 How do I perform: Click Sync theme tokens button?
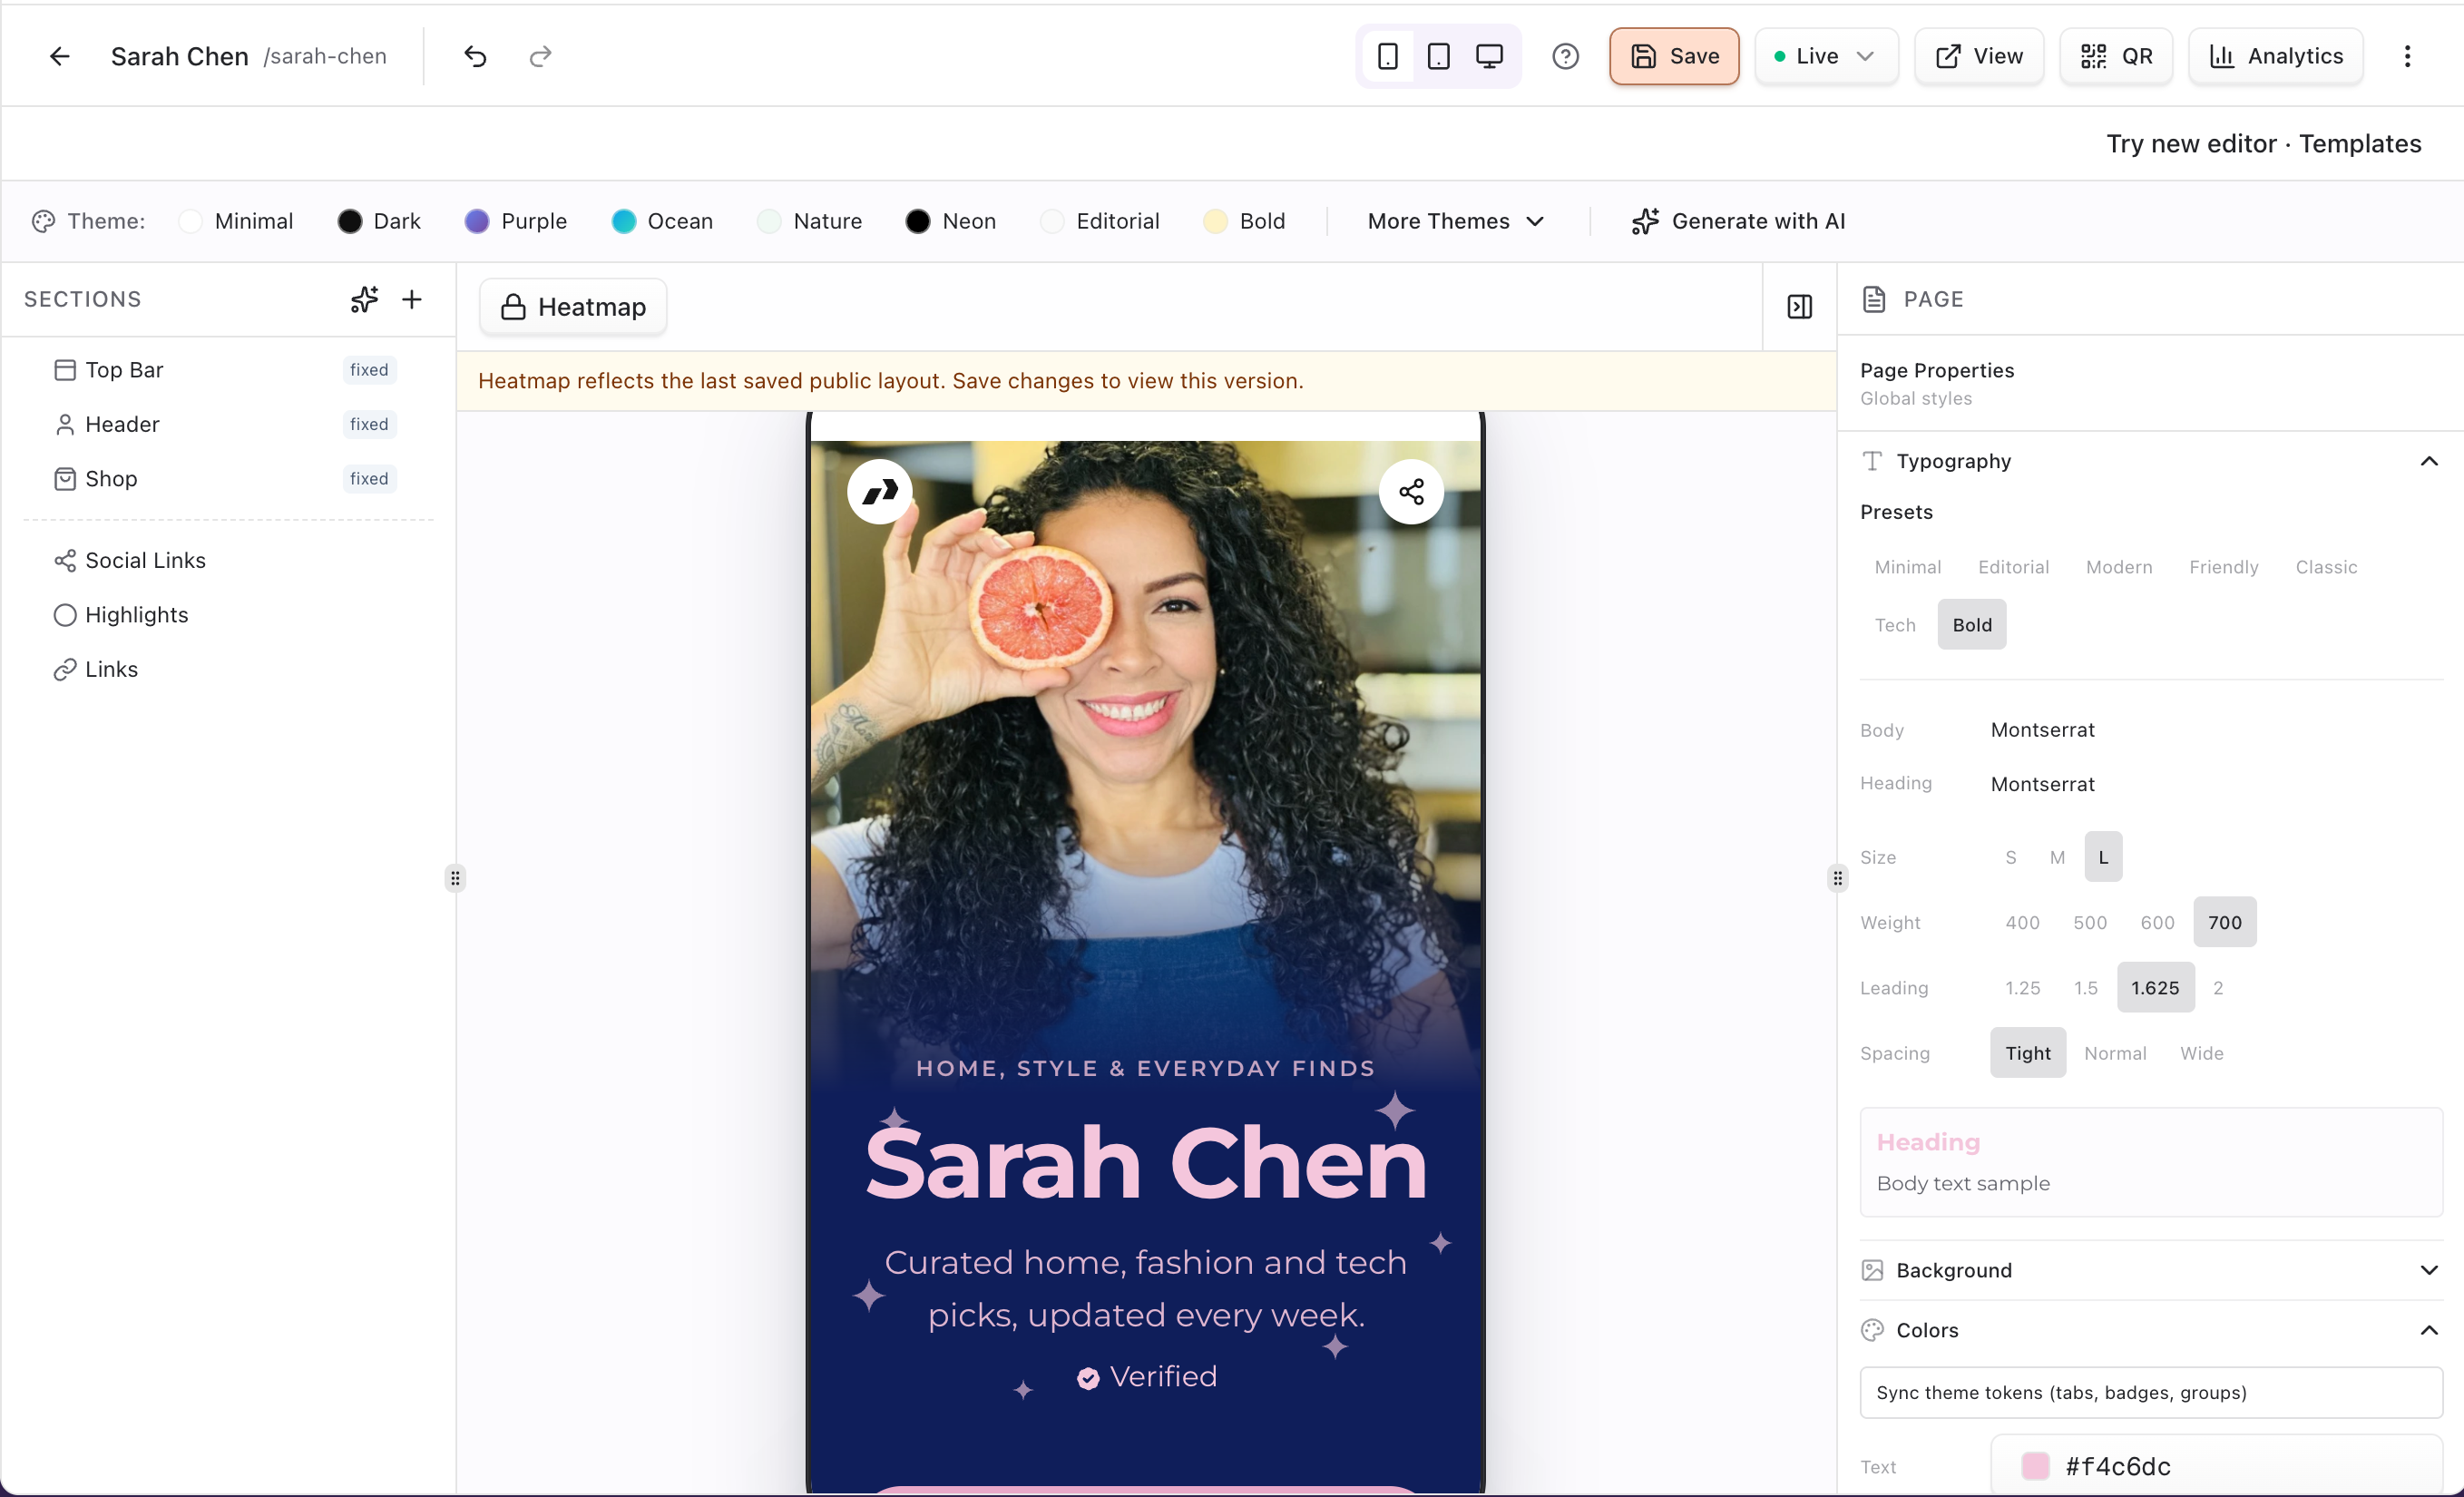click(2151, 1392)
